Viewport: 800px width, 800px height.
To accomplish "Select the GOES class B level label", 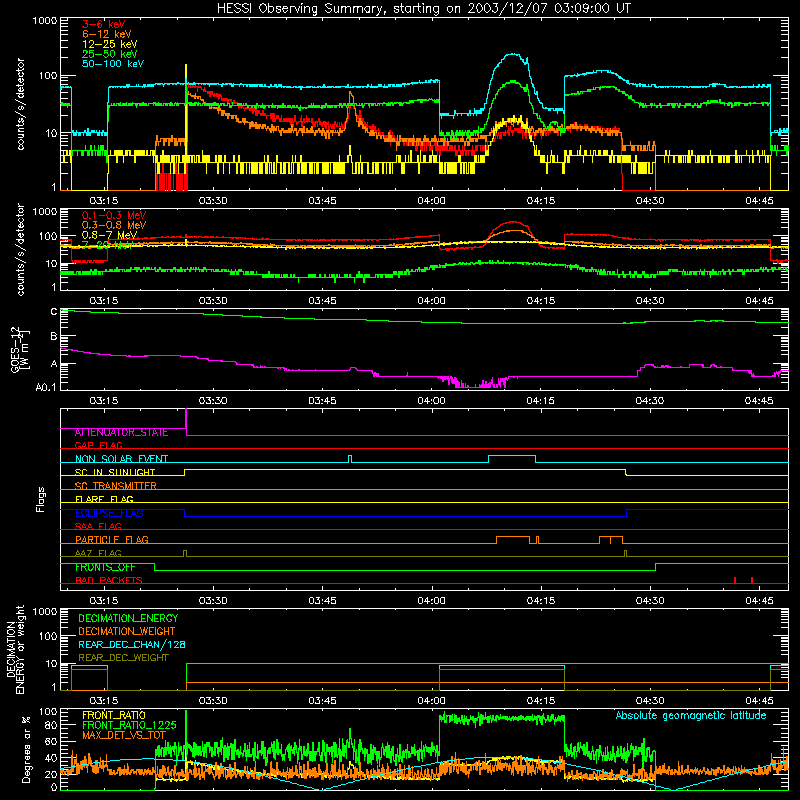I will tap(54, 336).
